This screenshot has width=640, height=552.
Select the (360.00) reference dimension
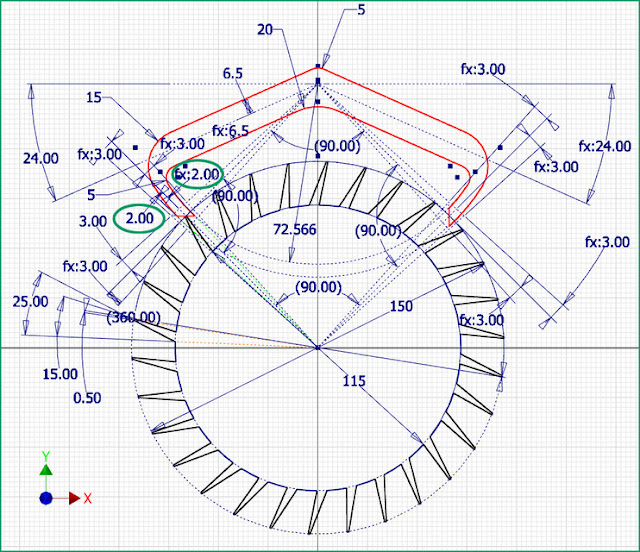click(133, 317)
